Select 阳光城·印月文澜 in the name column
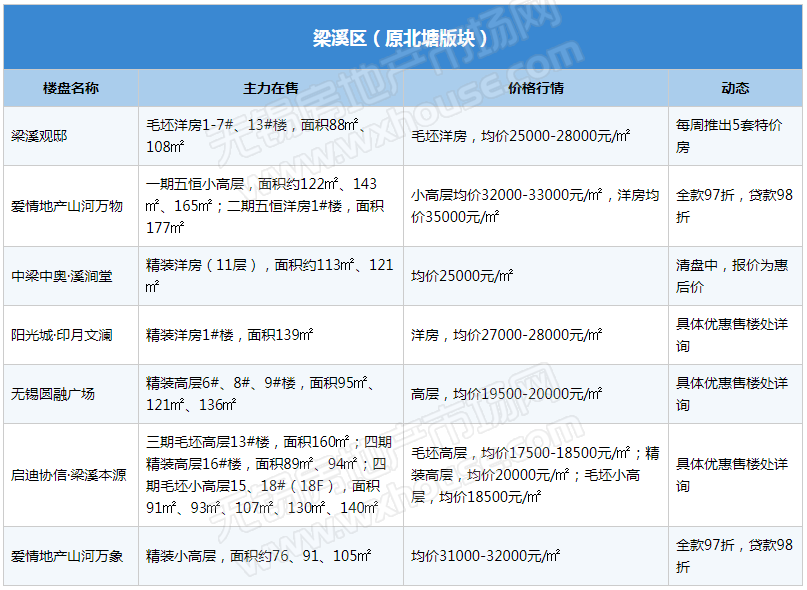Viewport: 807px width, 590px height. click(62, 335)
